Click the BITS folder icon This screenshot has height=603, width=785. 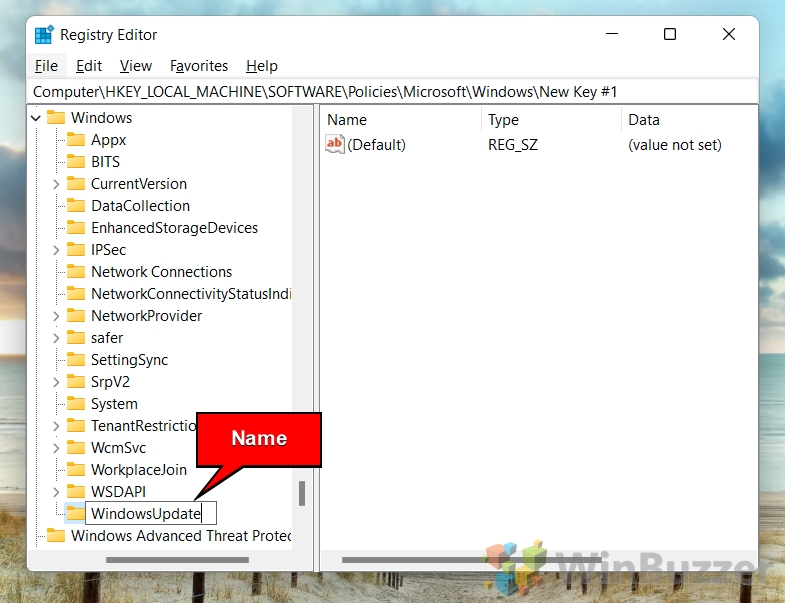pos(76,161)
